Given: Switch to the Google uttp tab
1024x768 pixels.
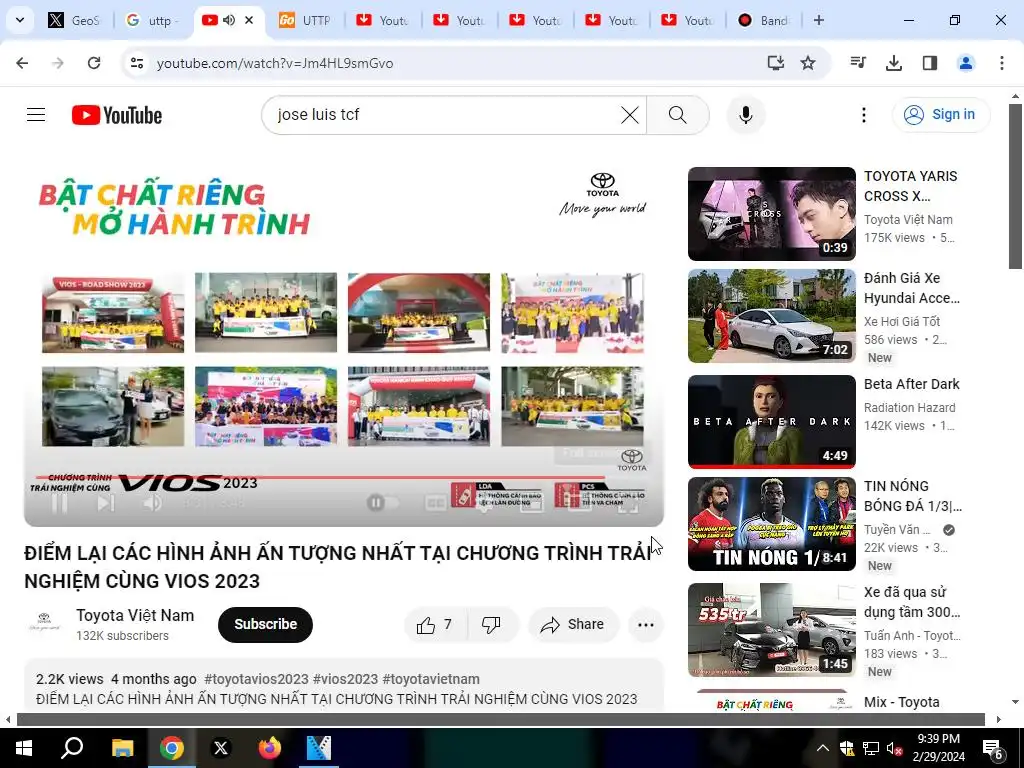Looking at the screenshot, I should 152,20.
